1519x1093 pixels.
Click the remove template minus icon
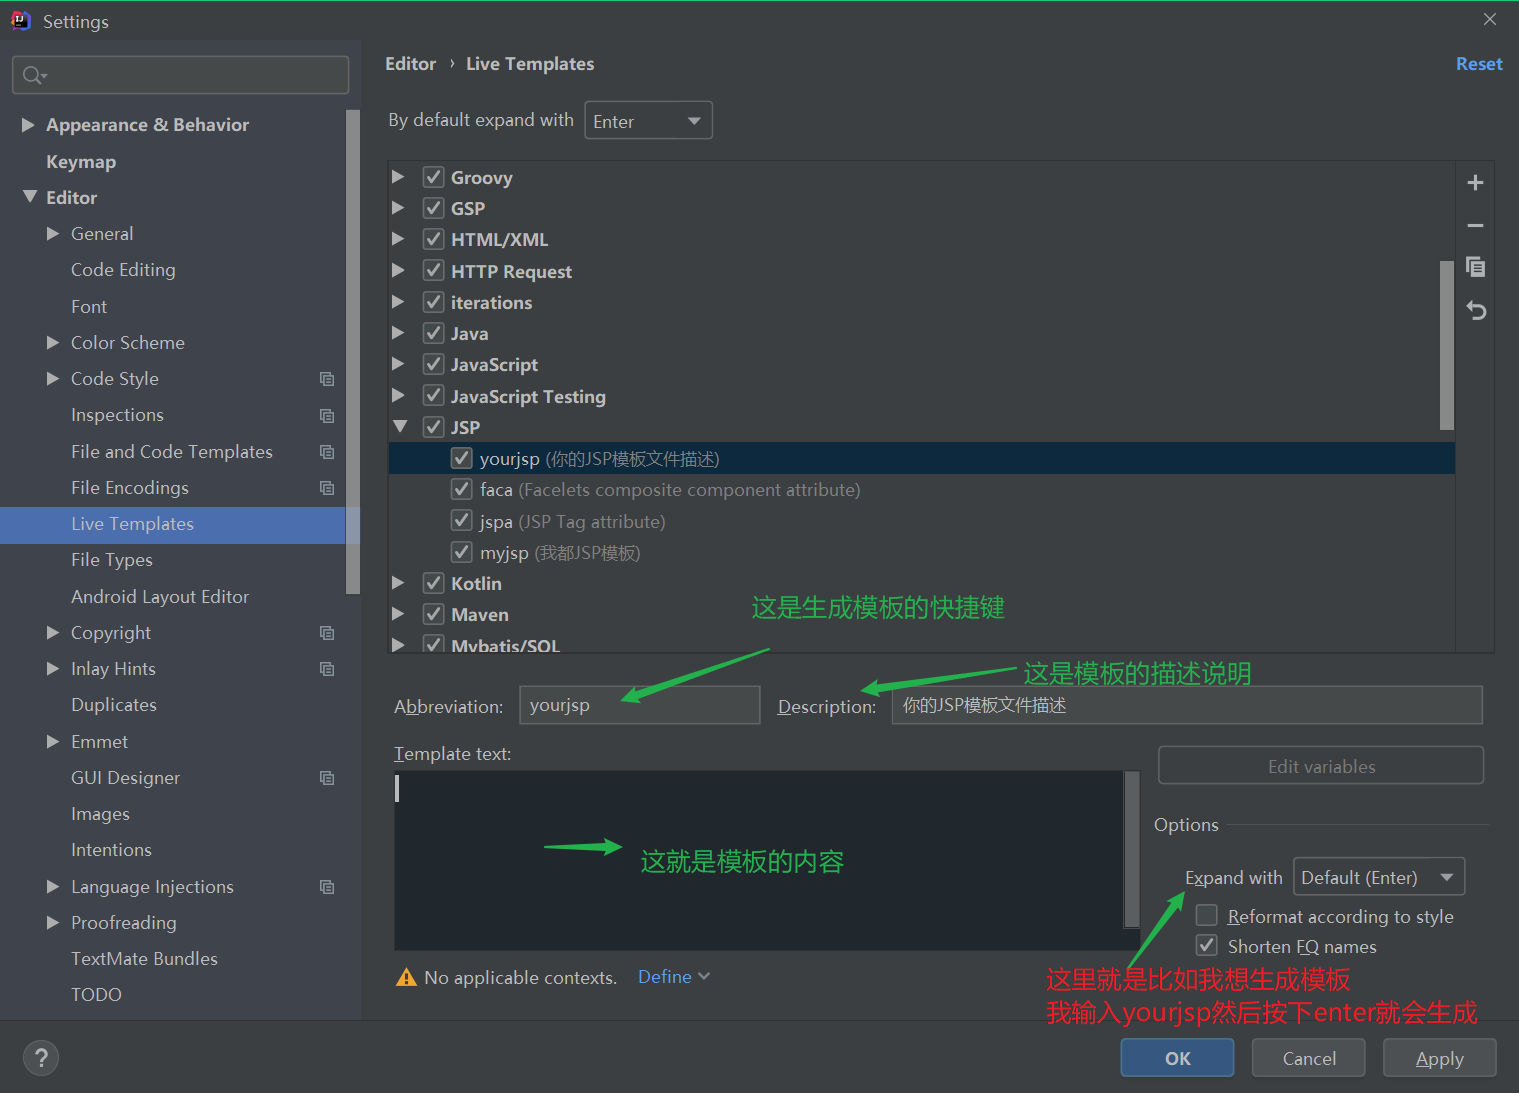1475,226
